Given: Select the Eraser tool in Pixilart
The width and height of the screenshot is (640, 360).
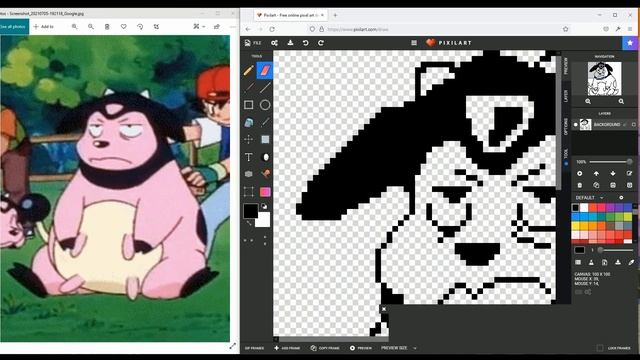Looking at the screenshot, I should [x=265, y=71].
